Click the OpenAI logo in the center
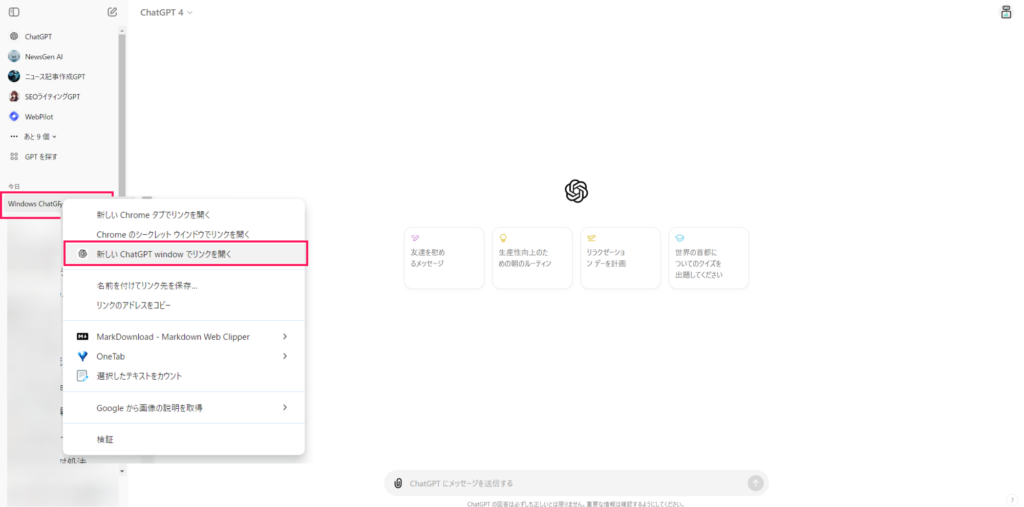Screen dimensions: 1024x507 point(576,191)
